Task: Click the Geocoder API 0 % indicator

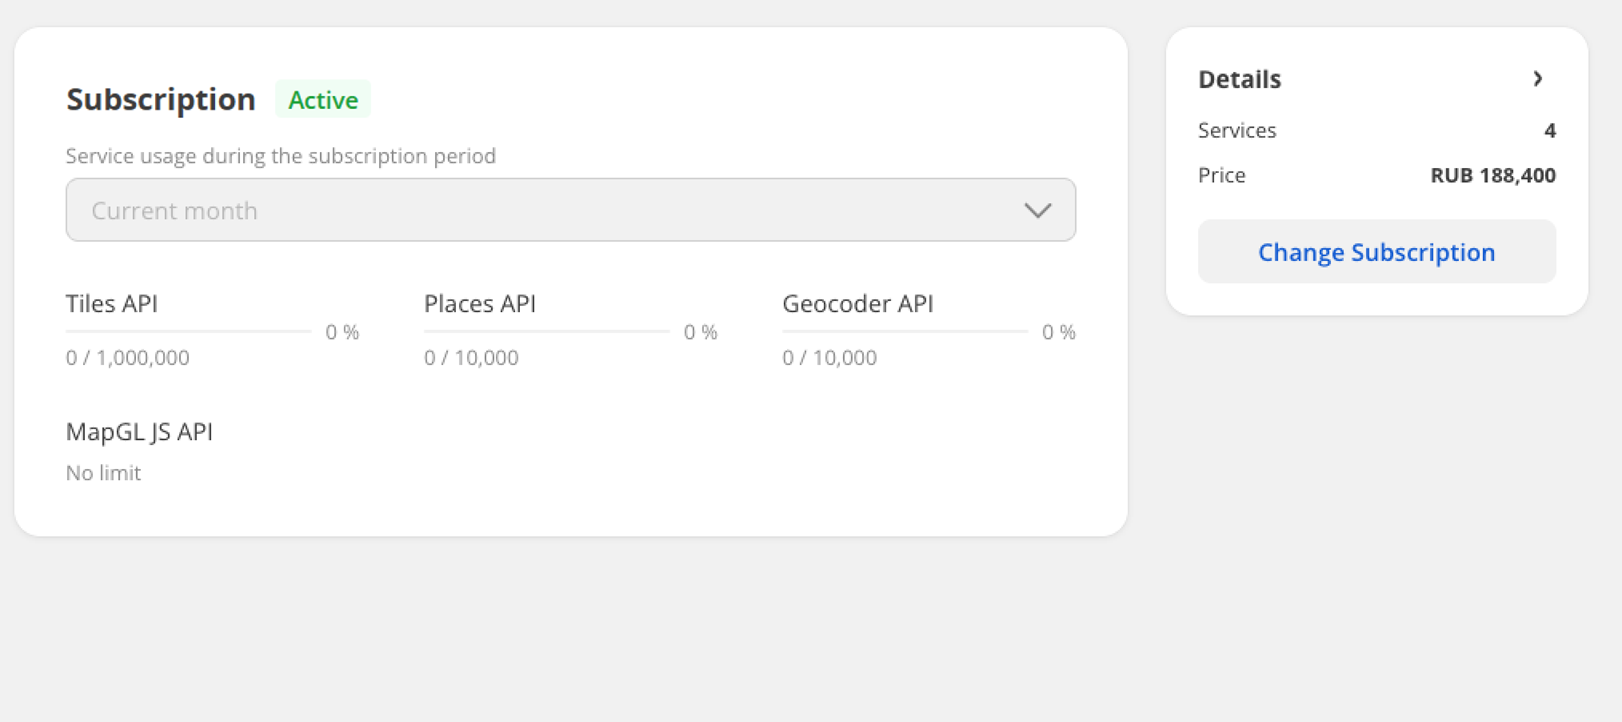Action: [1058, 332]
